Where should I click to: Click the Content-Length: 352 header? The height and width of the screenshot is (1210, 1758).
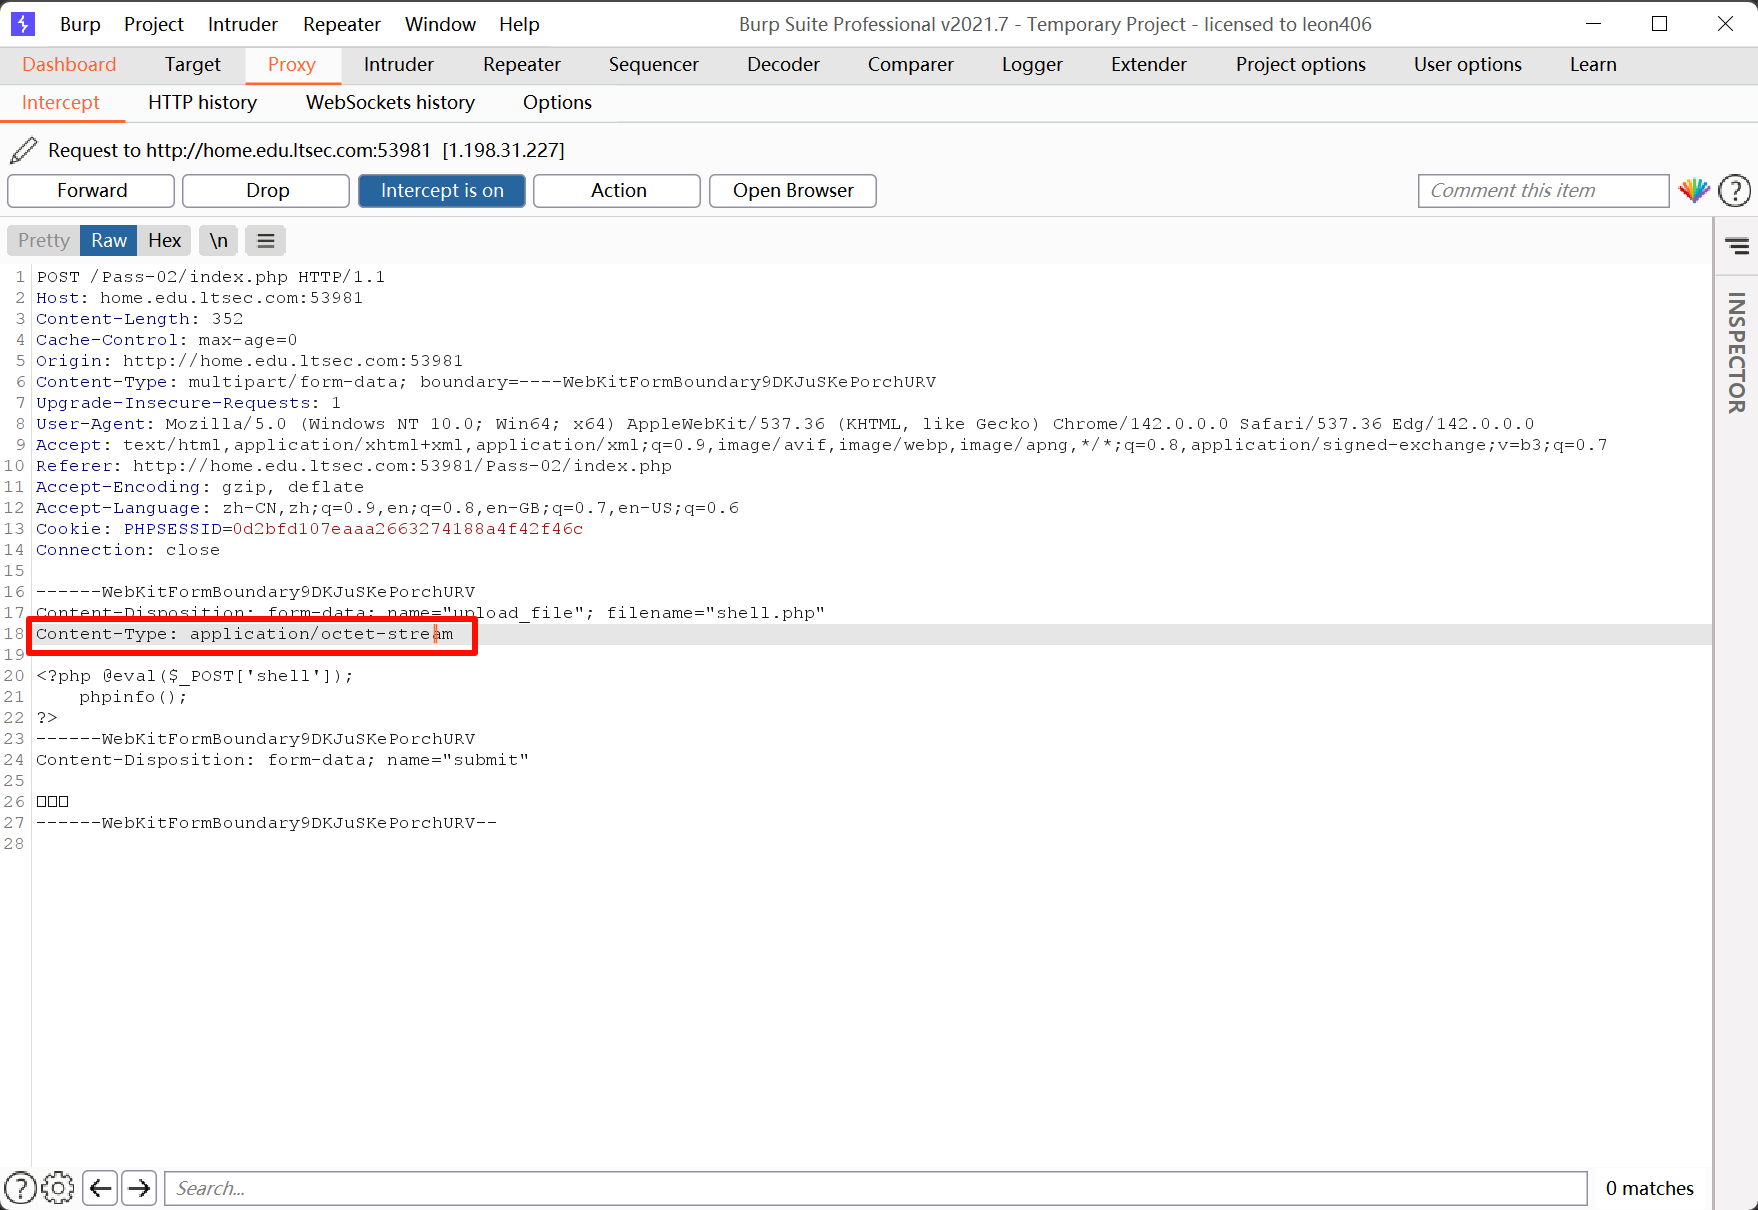pos(140,319)
